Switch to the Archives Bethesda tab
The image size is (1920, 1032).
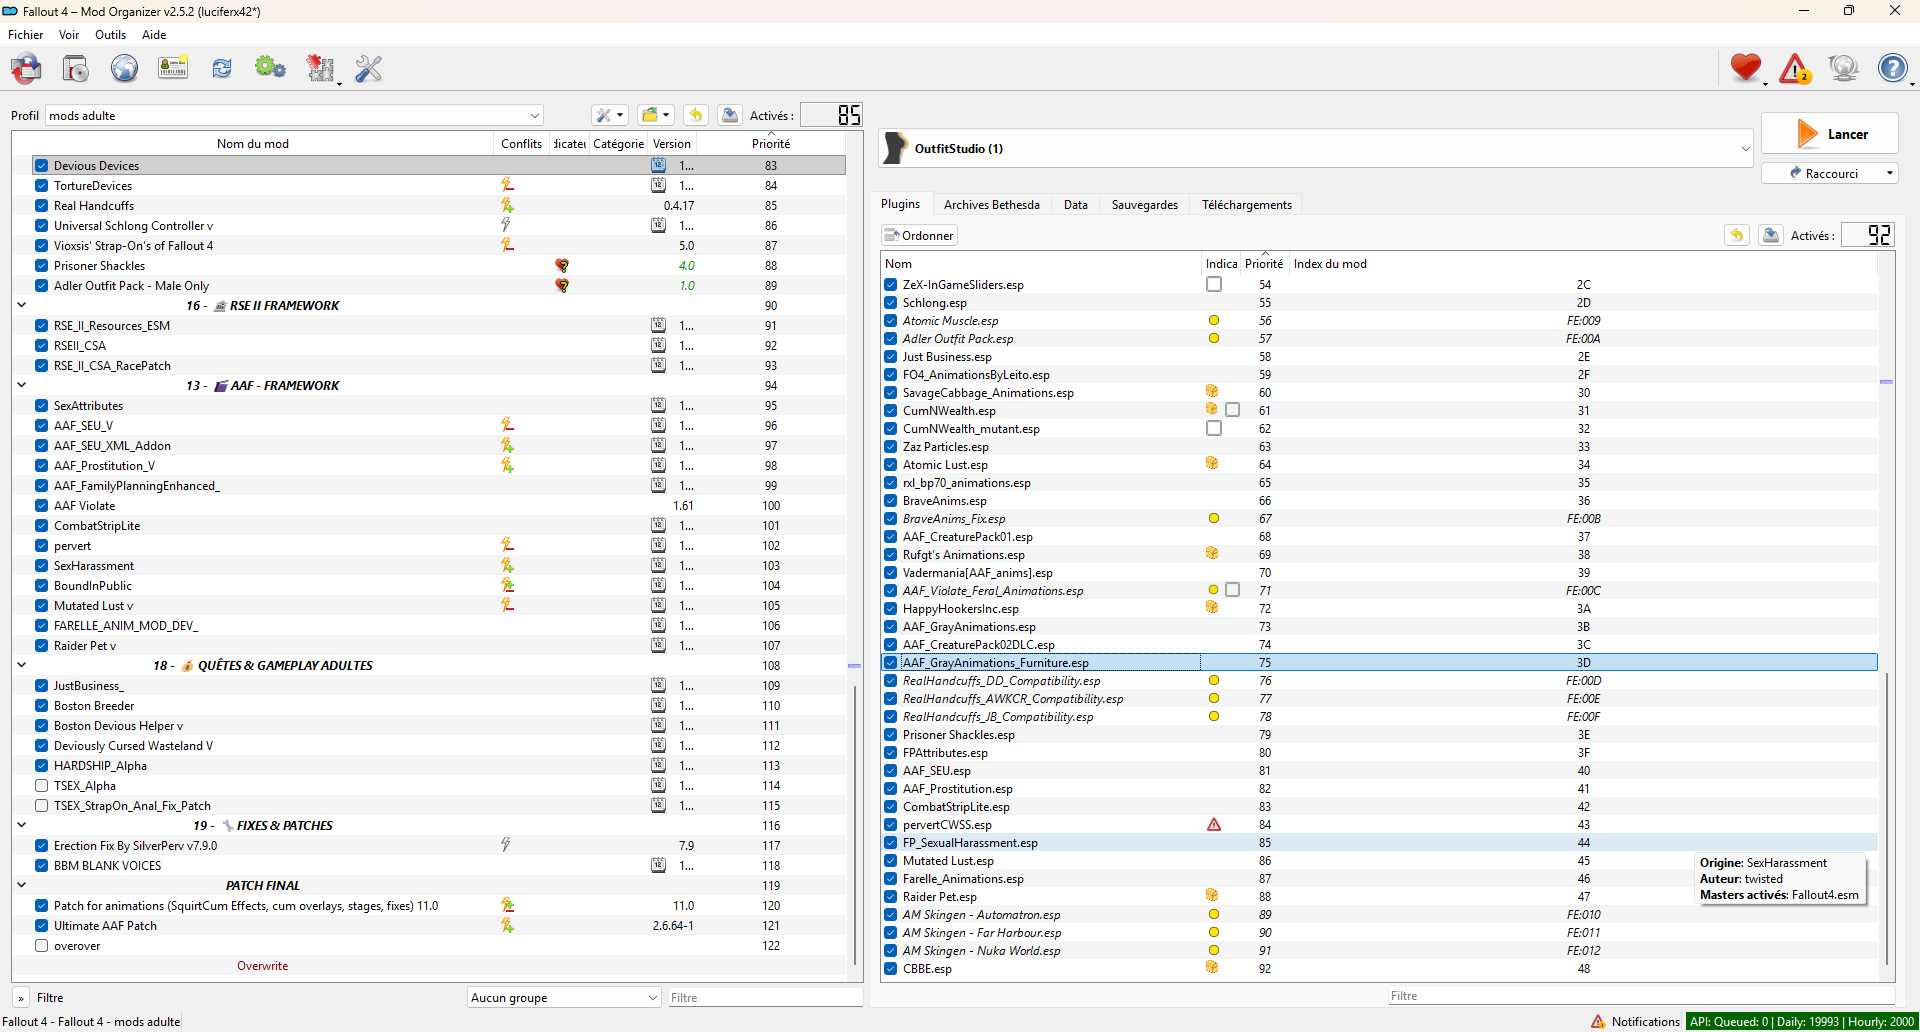pos(992,205)
